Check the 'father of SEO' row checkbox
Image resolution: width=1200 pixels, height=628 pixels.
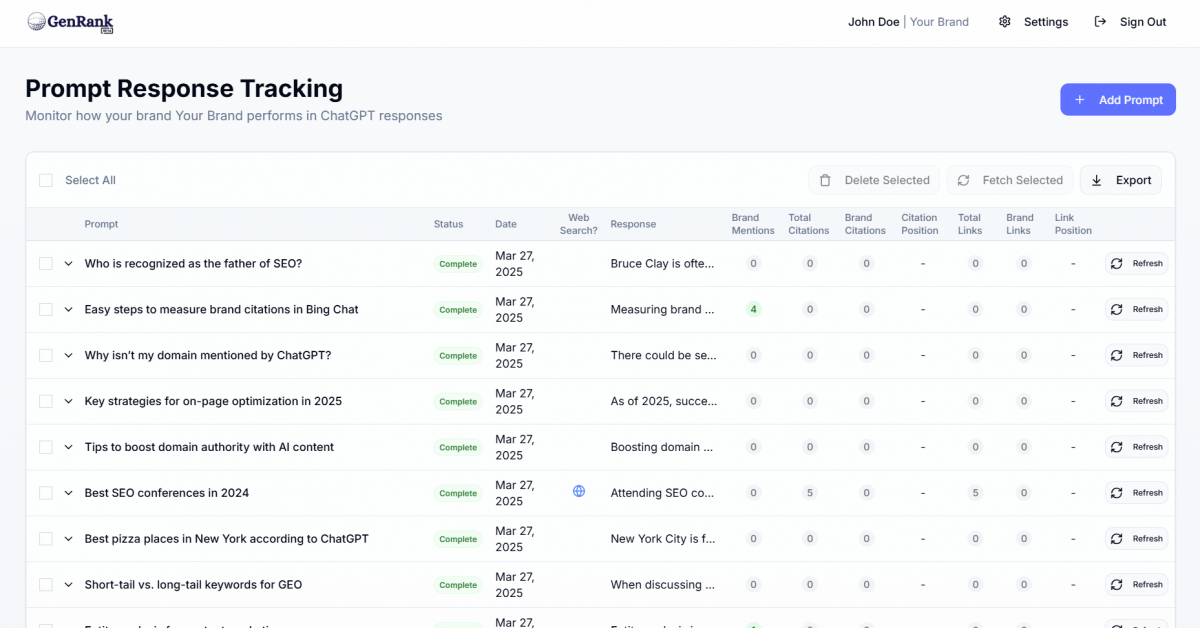(x=46, y=264)
